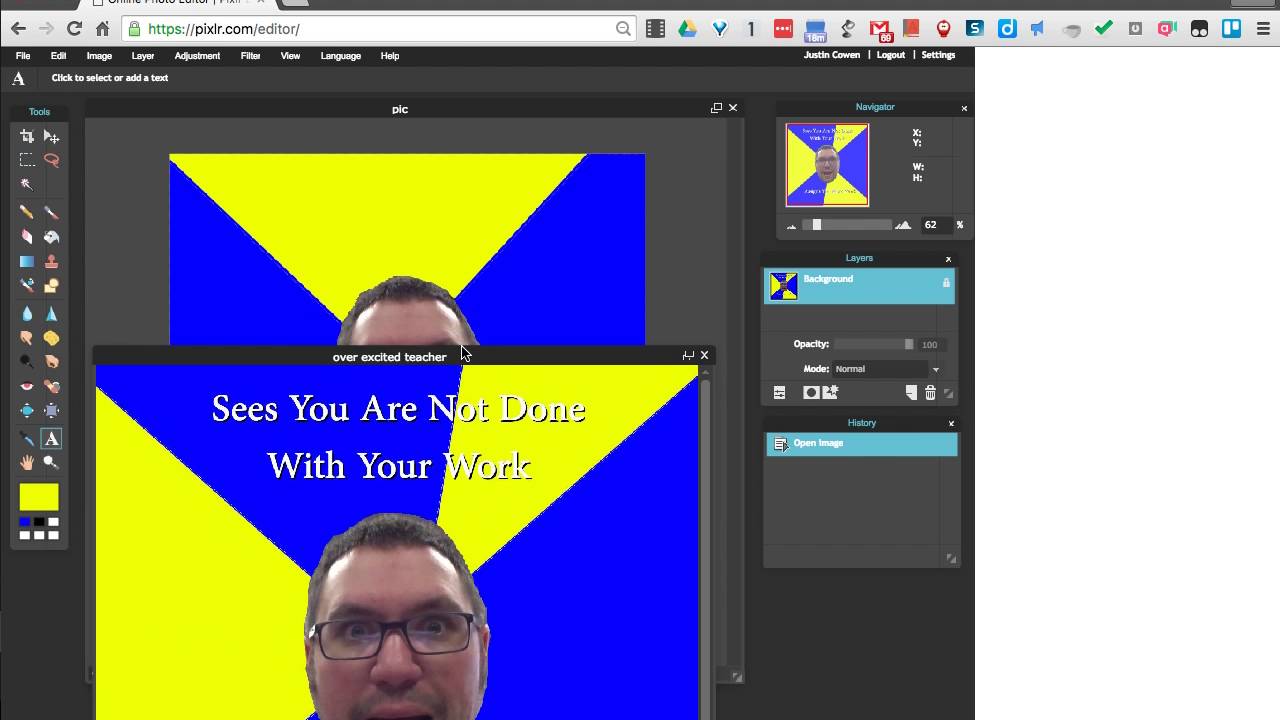Edit the Navigator zoom percentage field
Screen dimensions: 1280x720
tap(934, 225)
